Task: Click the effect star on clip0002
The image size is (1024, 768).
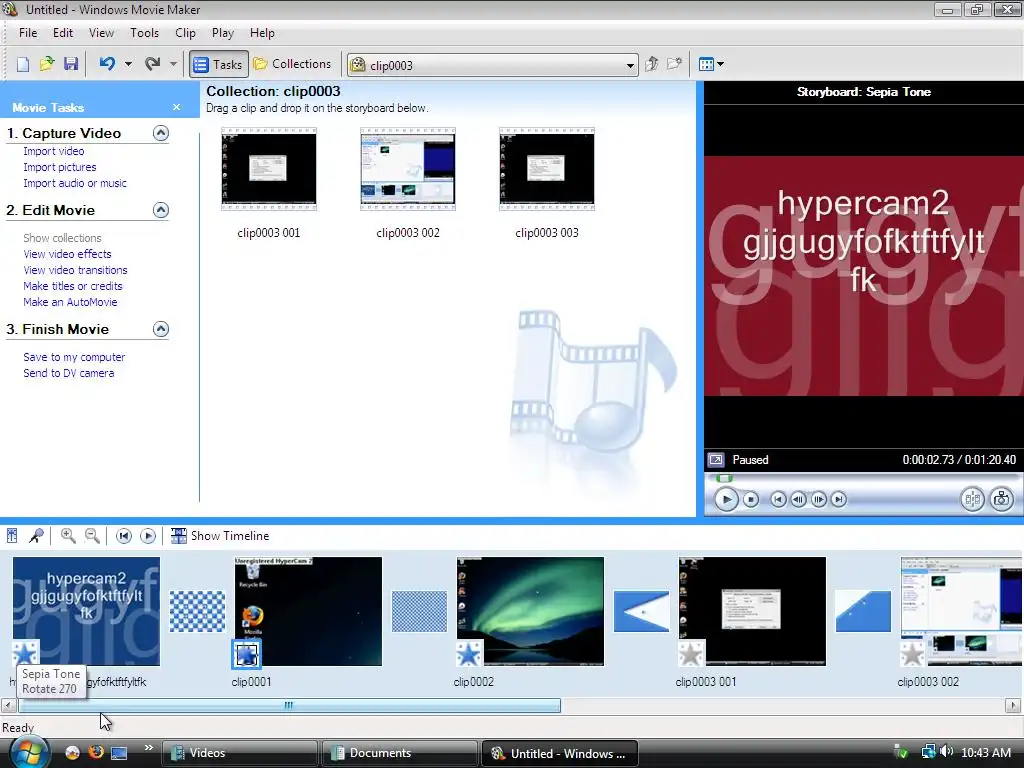Action: (x=468, y=654)
